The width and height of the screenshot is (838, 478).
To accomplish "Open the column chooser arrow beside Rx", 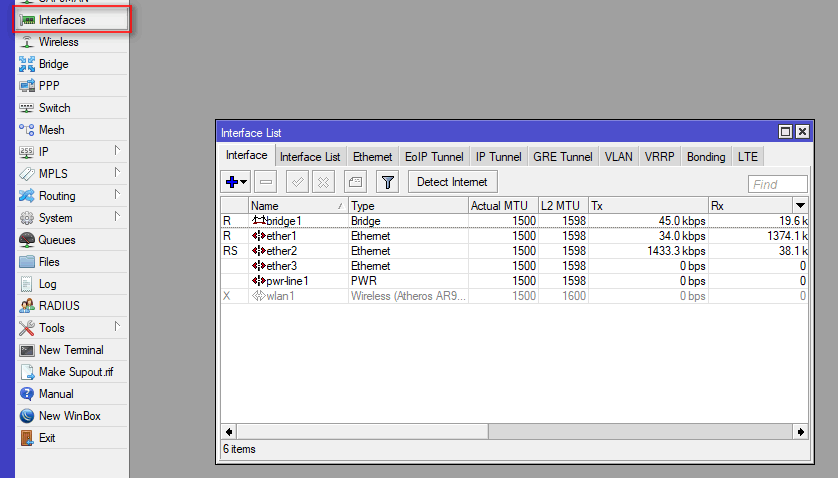I will pos(800,205).
